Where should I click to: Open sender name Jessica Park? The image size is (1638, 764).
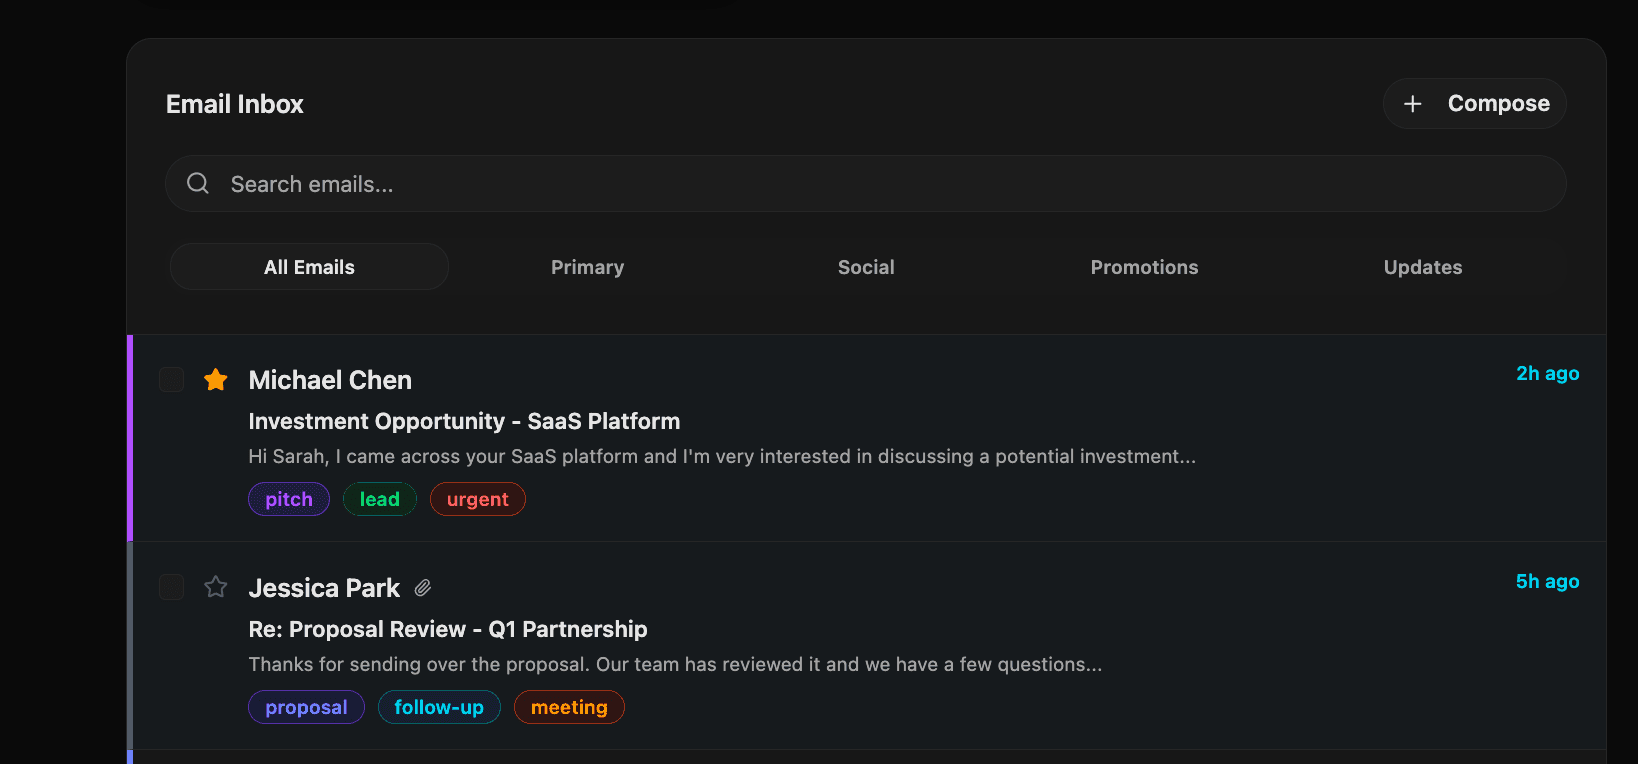tap(324, 588)
